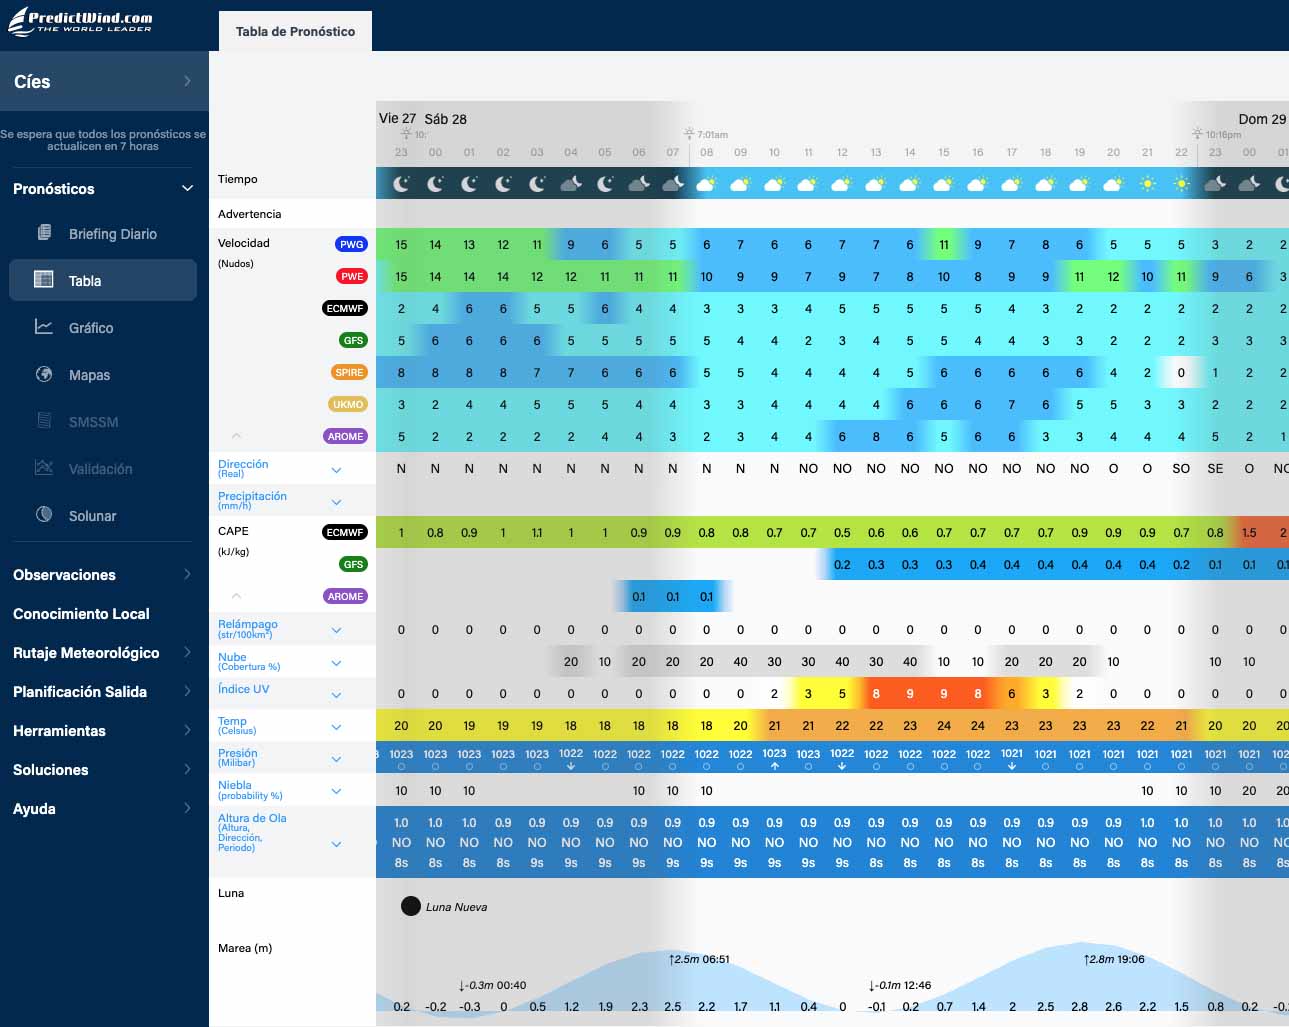Click the 2.8m 19:06 high tide marker
1289x1027 pixels.
pos(1113,959)
